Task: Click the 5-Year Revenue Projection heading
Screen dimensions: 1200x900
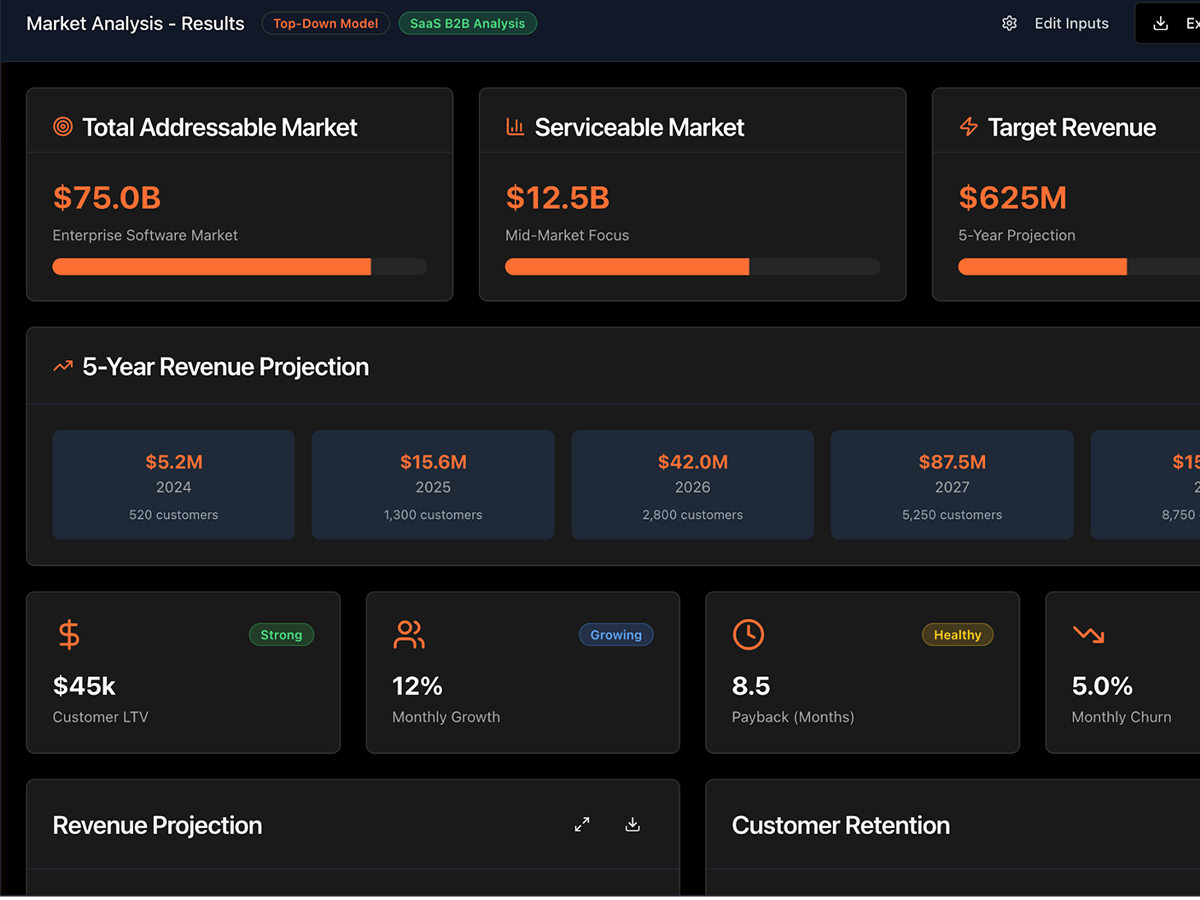Action: pyautogui.click(x=226, y=367)
